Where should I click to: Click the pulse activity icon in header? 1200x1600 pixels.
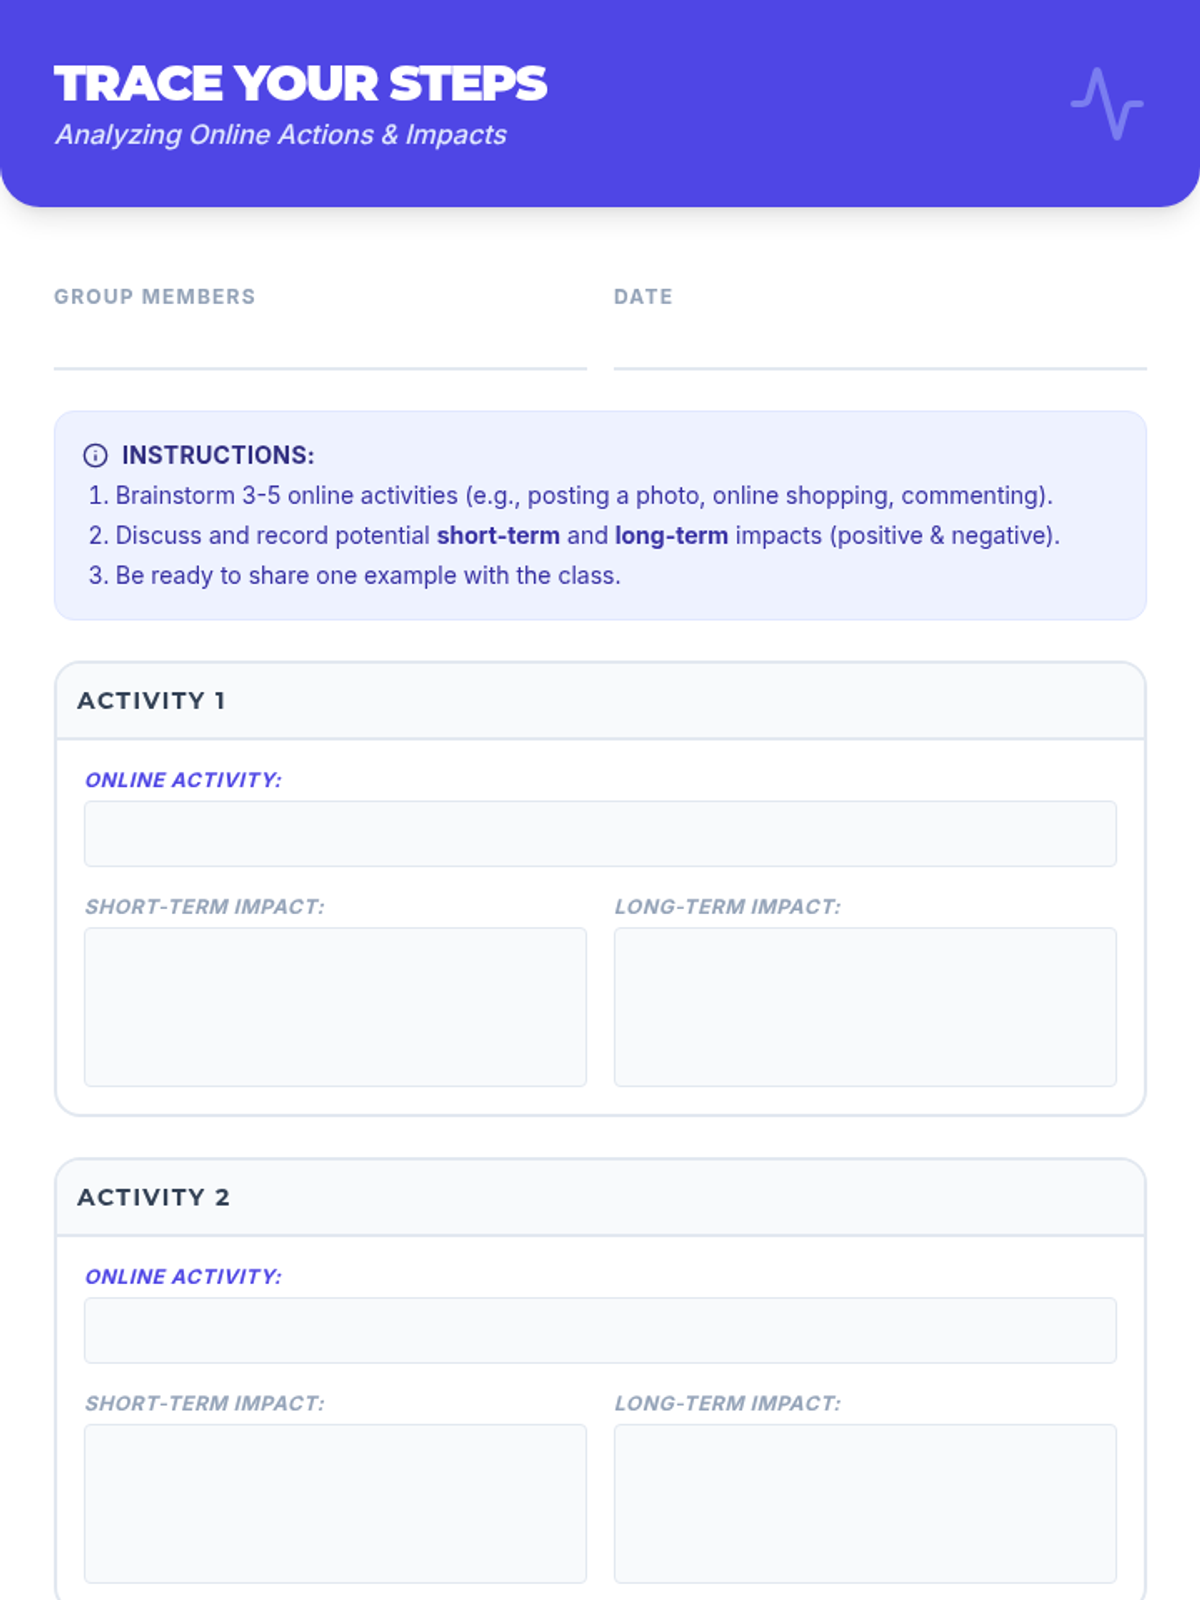point(1107,103)
